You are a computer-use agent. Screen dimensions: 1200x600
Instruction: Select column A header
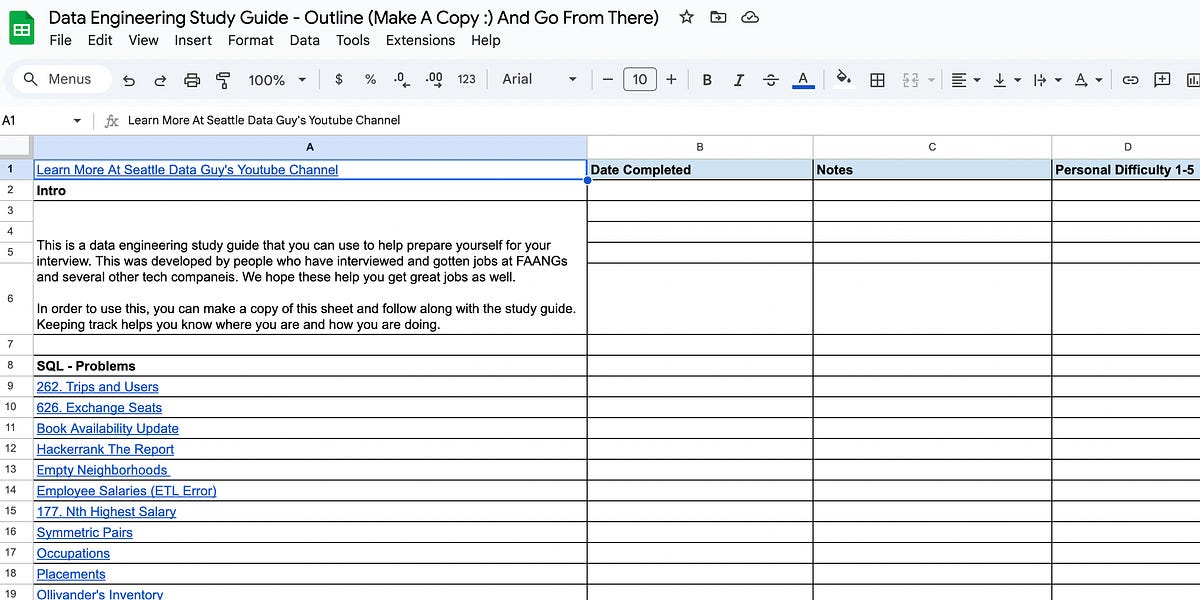310,147
